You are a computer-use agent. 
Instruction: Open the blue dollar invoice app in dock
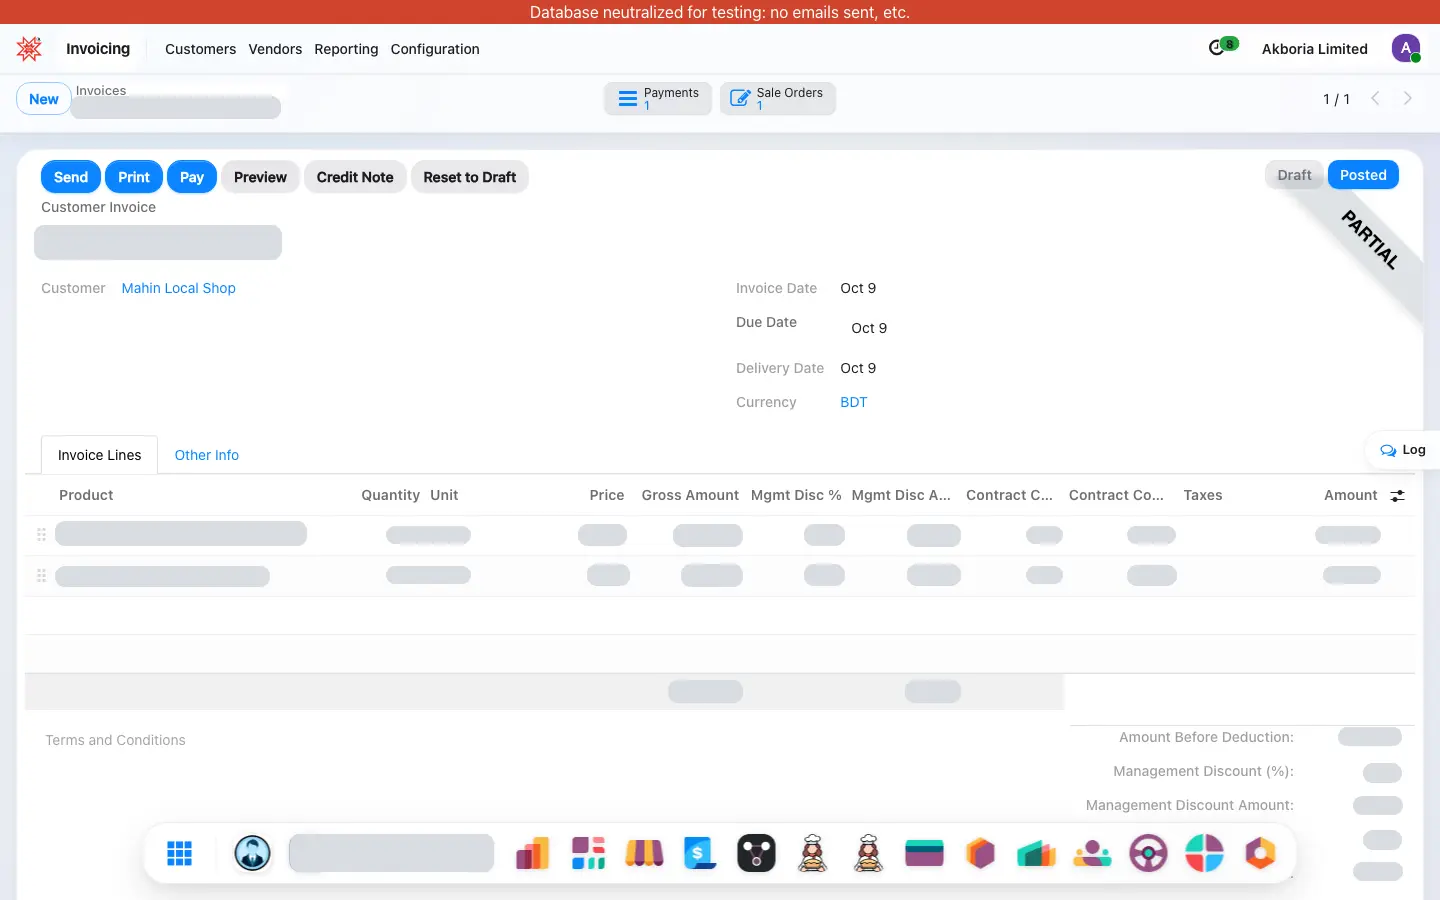coord(700,853)
